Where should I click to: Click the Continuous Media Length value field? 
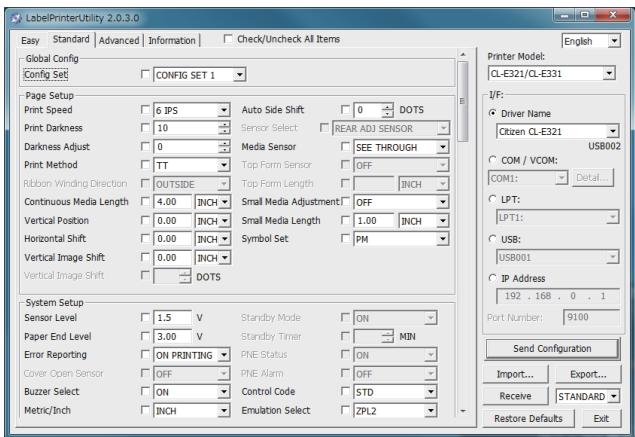(x=173, y=202)
